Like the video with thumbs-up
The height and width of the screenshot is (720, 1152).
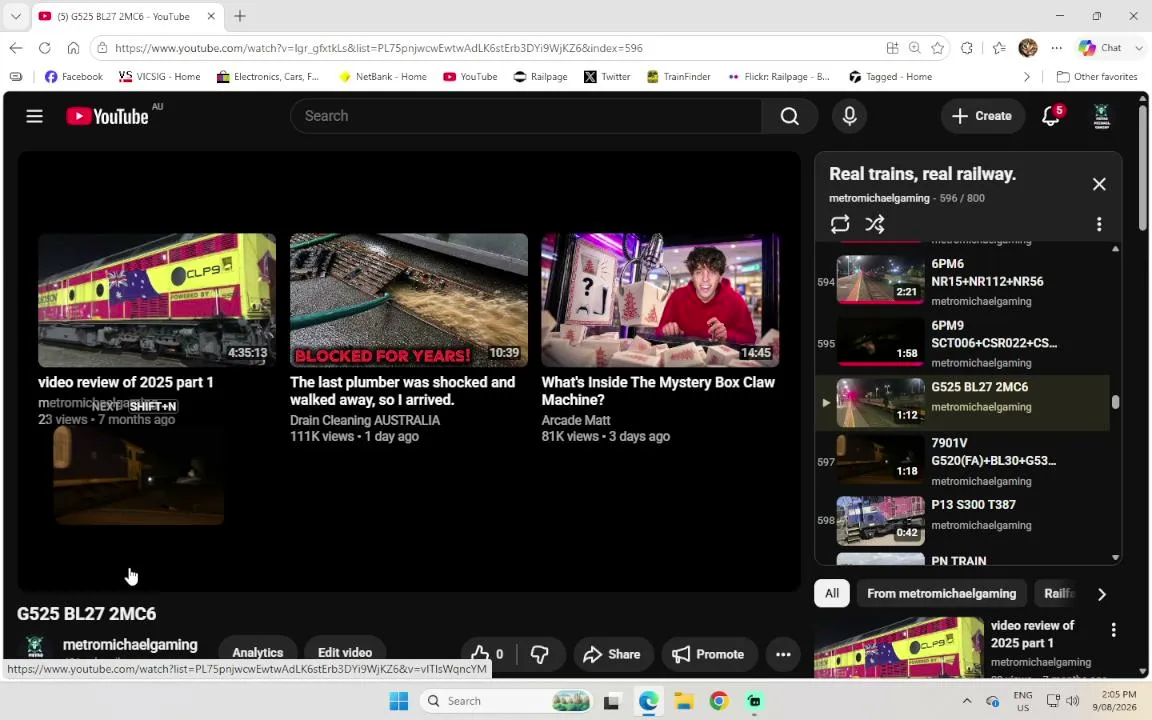click(x=487, y=654)
